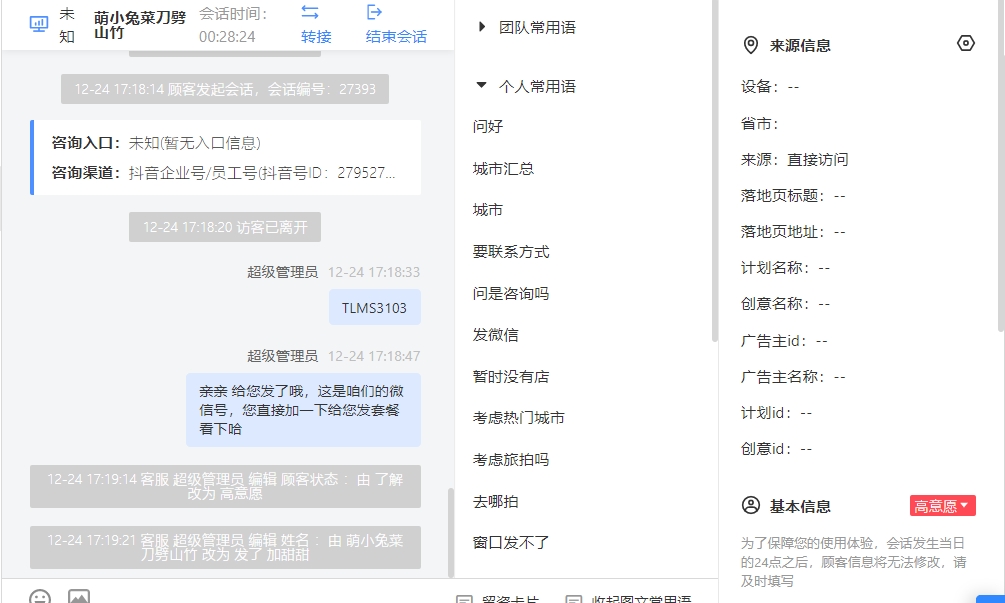Select the 问好 quick phrase

point(488,126)
